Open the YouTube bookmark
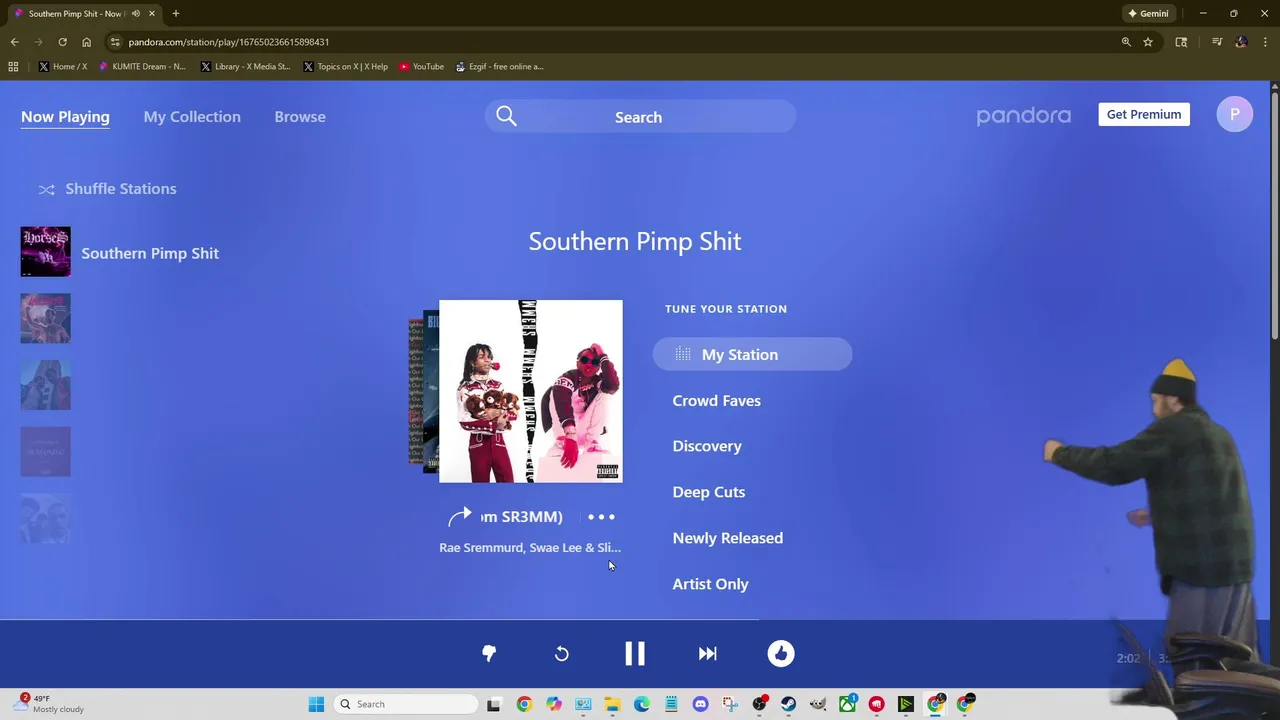The height and width of the screenshot is (720, 1280). coord(421,67)
